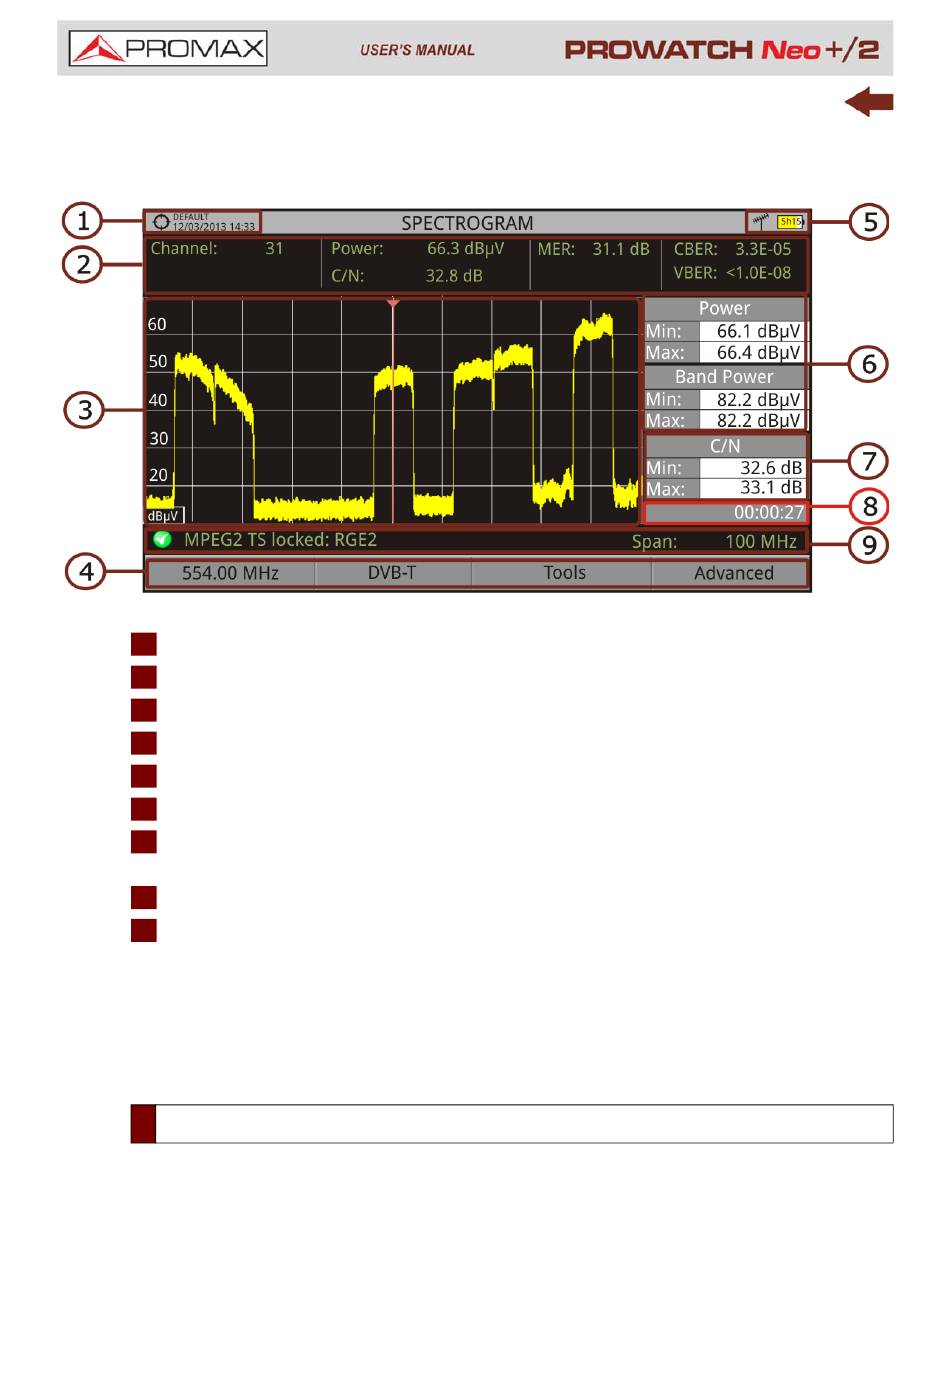The height and width of the screenshot is (1379, 950).
Task: Open the Tools softkey menu
Action: pos(564,573)
